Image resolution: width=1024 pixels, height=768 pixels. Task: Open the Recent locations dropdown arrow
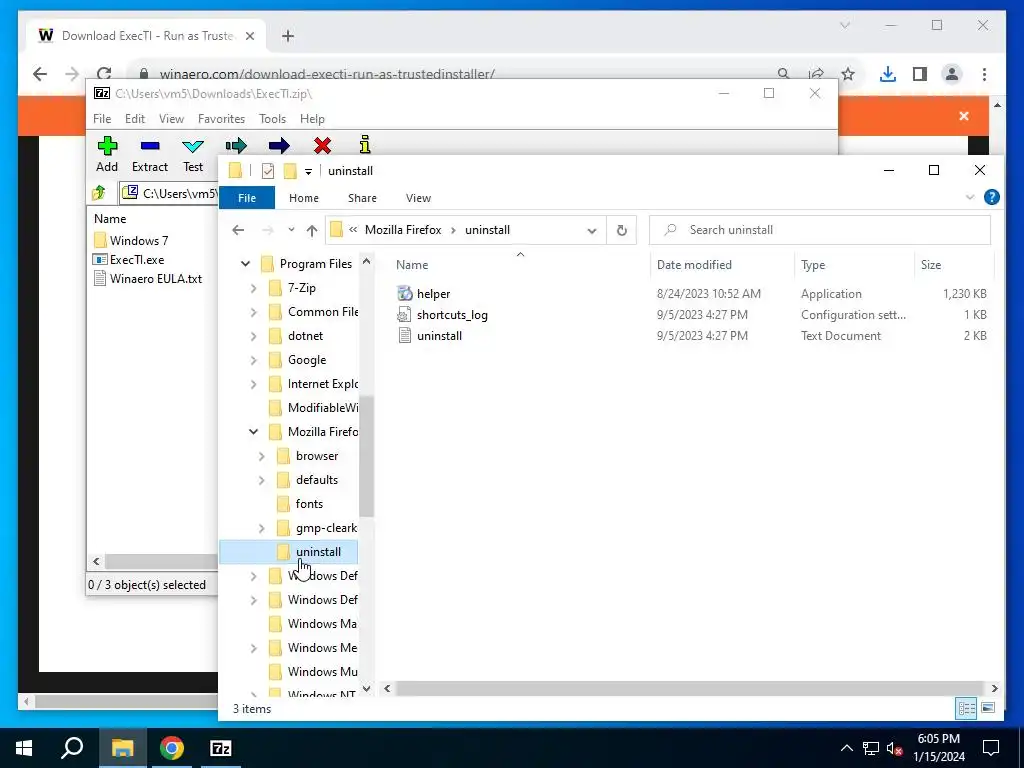[291, 230]
